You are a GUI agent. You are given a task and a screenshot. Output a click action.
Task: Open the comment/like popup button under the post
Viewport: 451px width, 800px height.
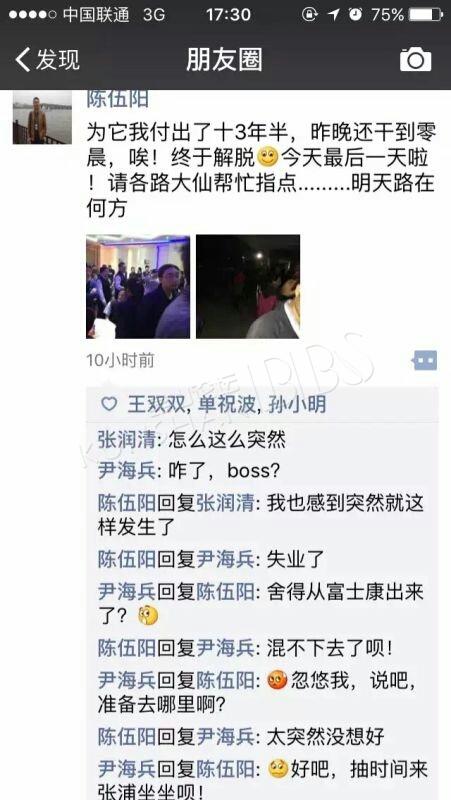[x=424, y=360]
